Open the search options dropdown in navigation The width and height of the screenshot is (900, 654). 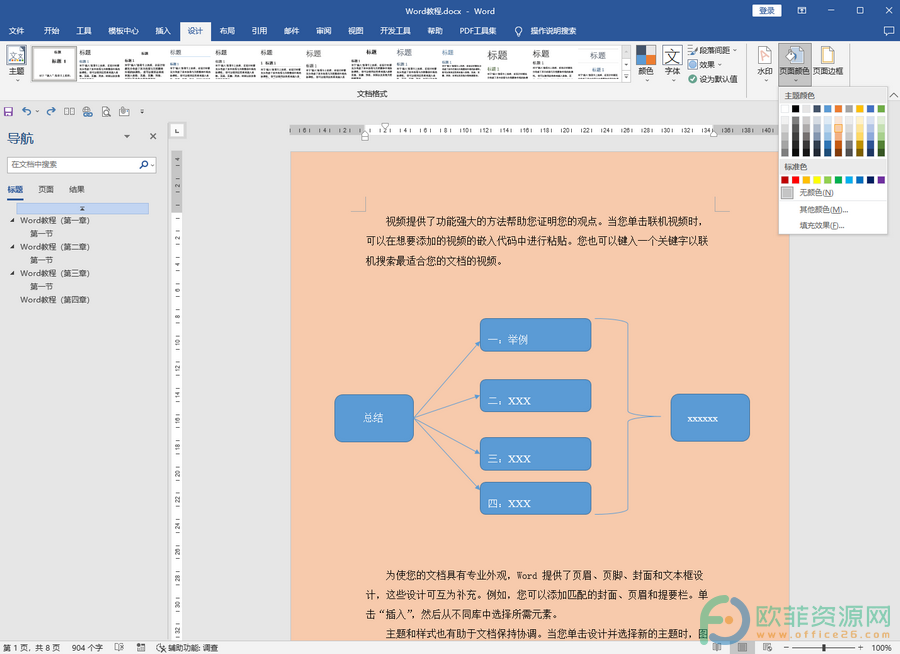(153, 165)
